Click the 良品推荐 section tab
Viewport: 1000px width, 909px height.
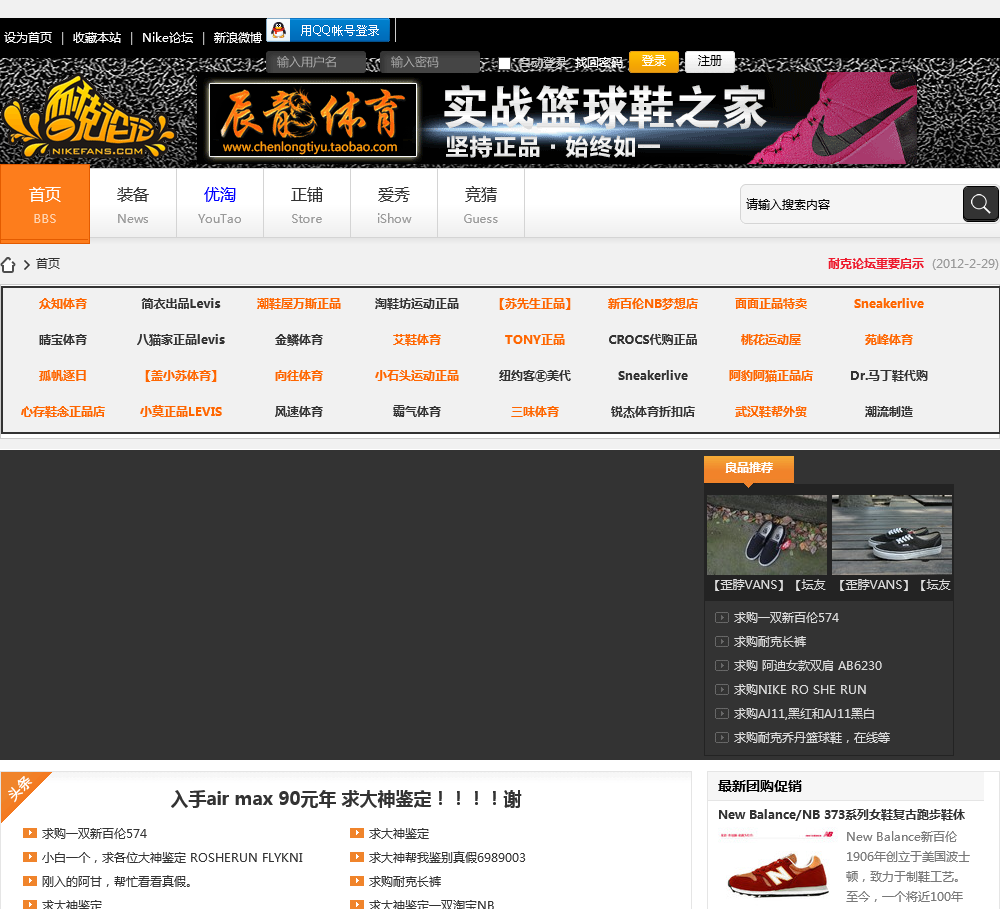pyautogui.click(x=749, y=468)
